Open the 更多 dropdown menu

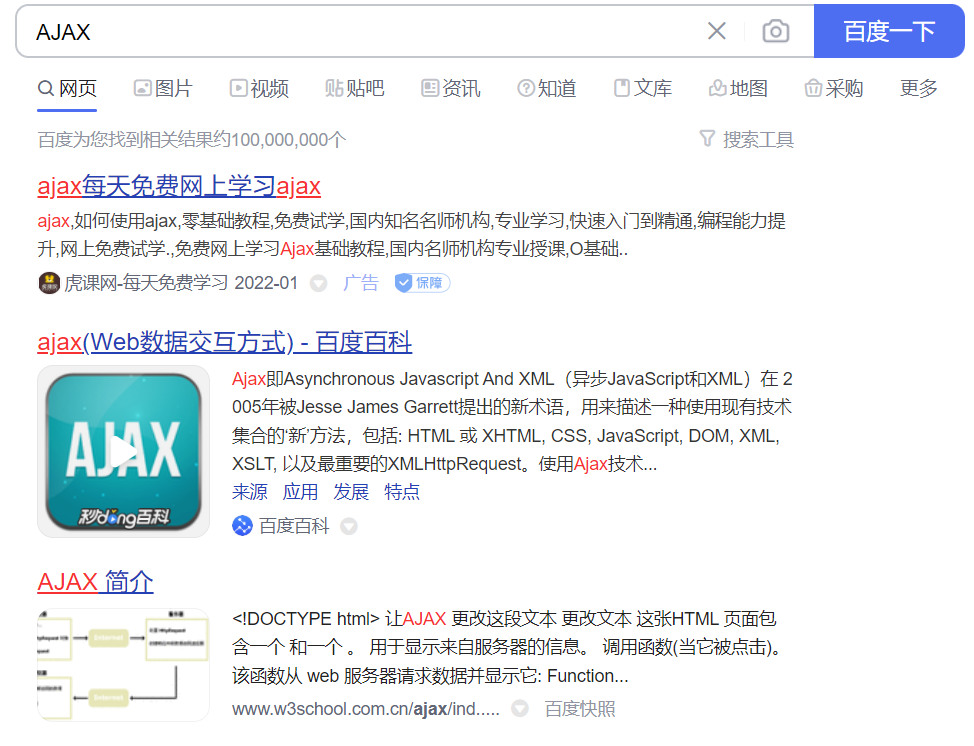tap(917, 88)
